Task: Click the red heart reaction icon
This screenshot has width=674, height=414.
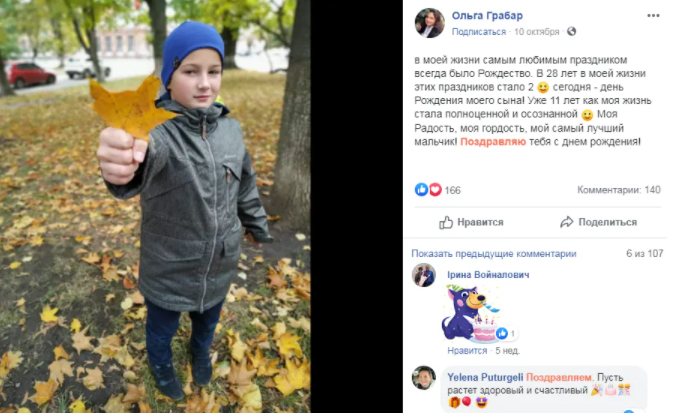Action: [x=435, y=189]
